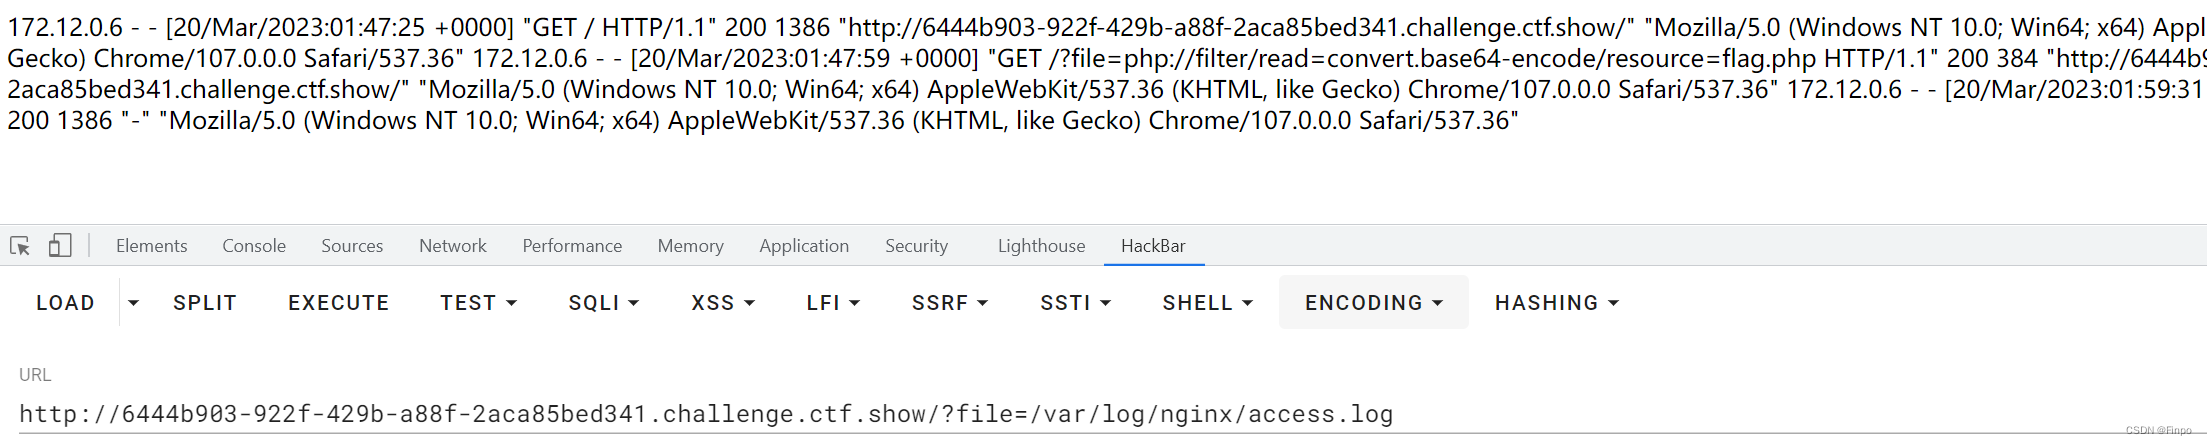This screenshot has height=445, width=2207.
Task: Open the TEST dropdown menu
Action: pos(478,303)
